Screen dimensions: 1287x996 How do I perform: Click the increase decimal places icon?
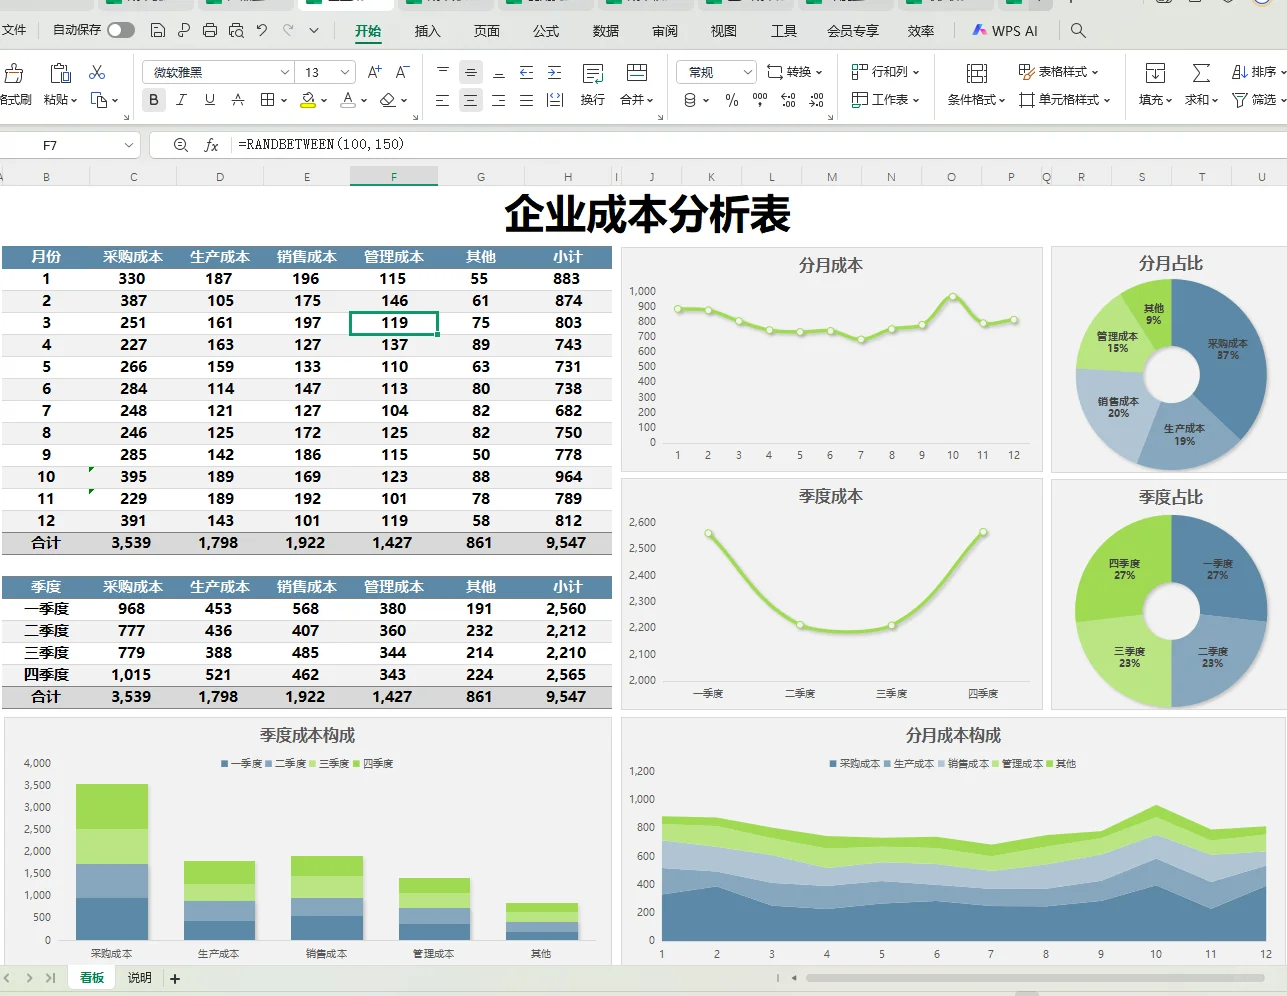click(789, 100)
